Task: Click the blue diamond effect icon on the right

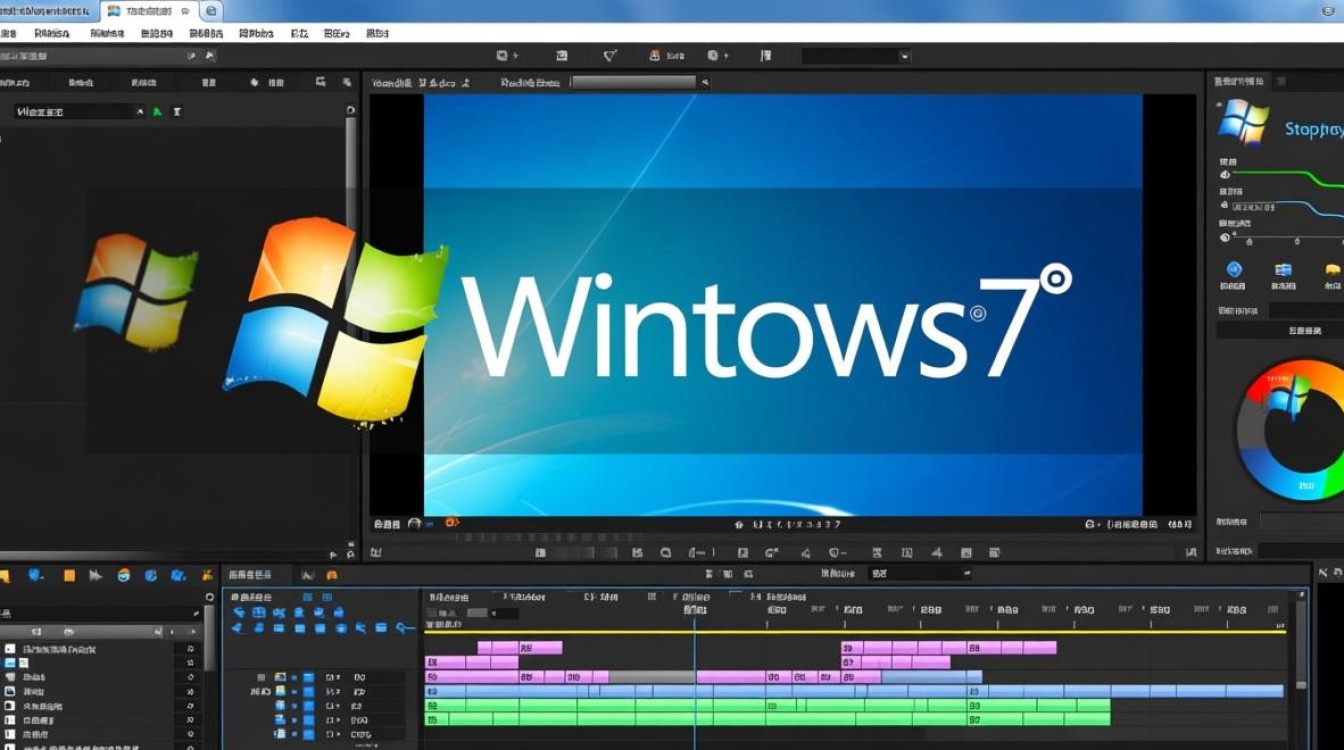Action: click(x=1234, y=270)
